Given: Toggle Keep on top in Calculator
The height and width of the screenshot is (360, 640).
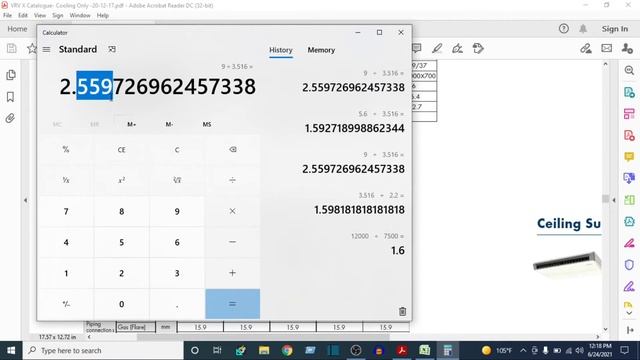Looking at the screenshot, I should coord(112,49).
